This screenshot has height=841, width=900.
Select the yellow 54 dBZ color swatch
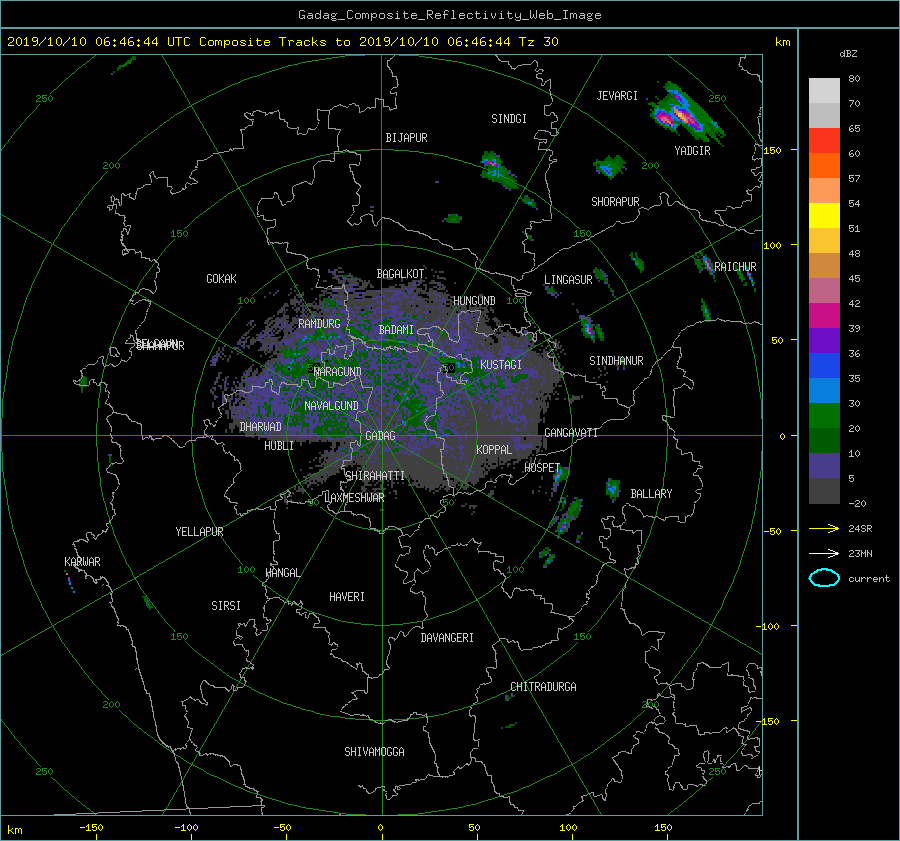pyautogui.click(x=824, y=216)
